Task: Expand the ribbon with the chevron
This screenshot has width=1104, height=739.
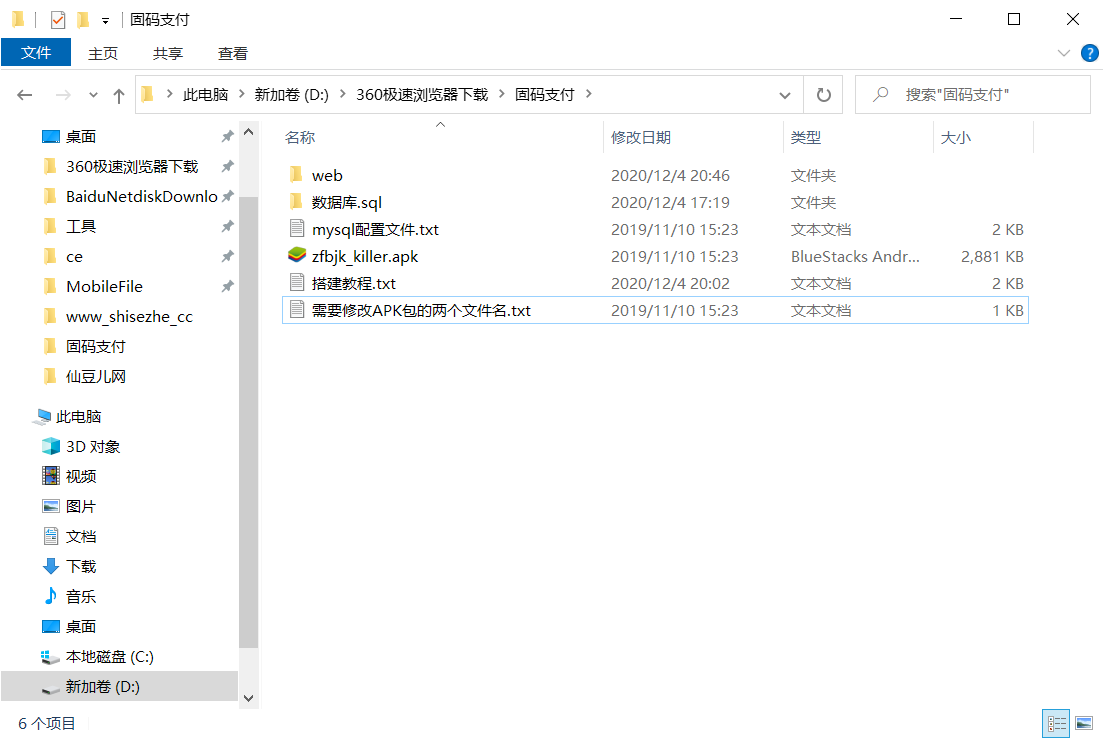Action: point(1063,53)
